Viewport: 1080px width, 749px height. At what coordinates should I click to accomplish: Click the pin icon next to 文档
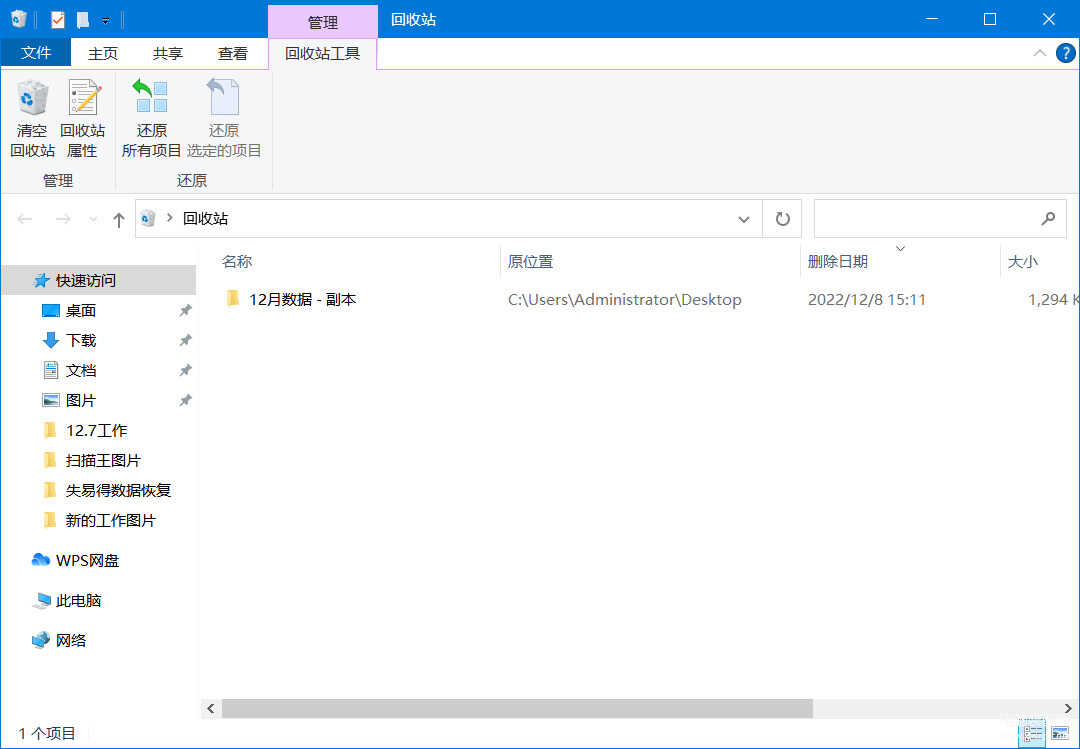(x=185, y=371)
